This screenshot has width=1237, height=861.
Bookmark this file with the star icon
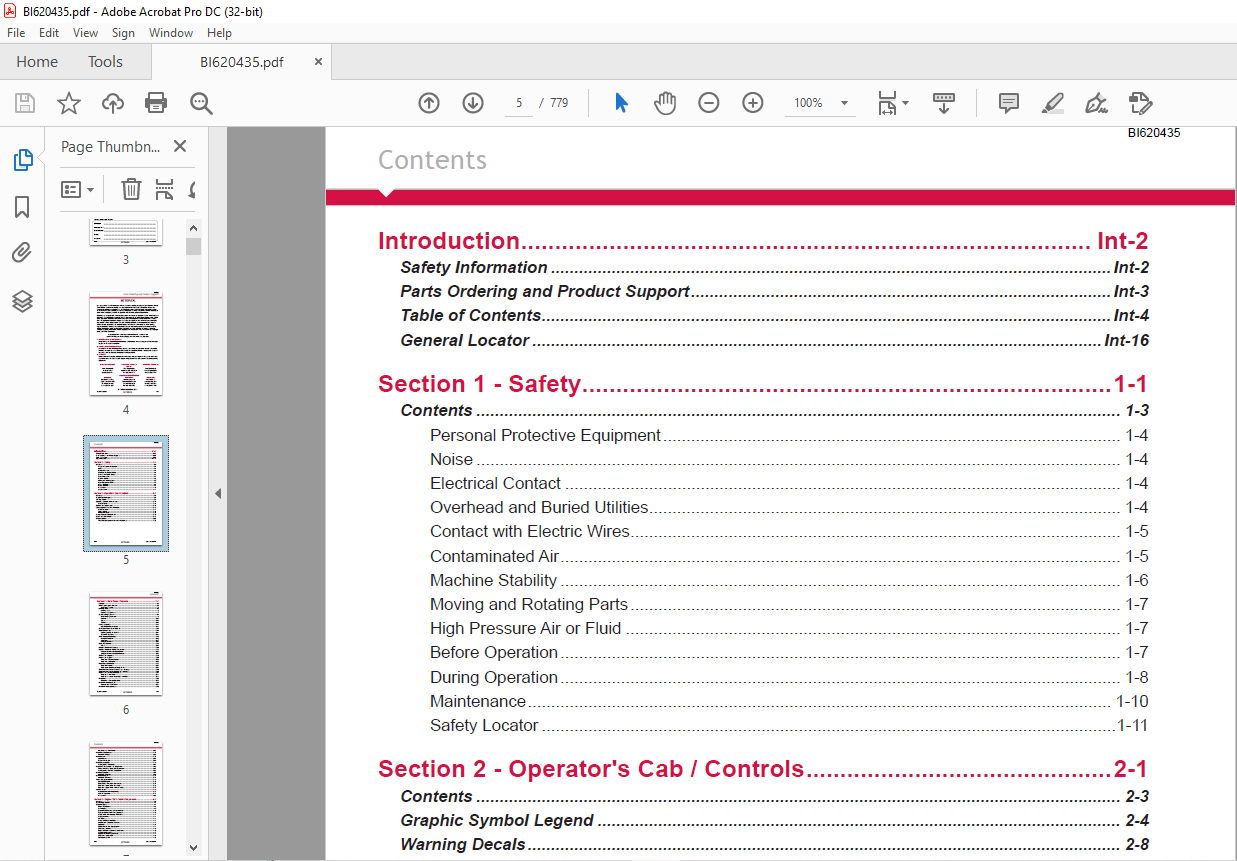(x=68, y=103)
